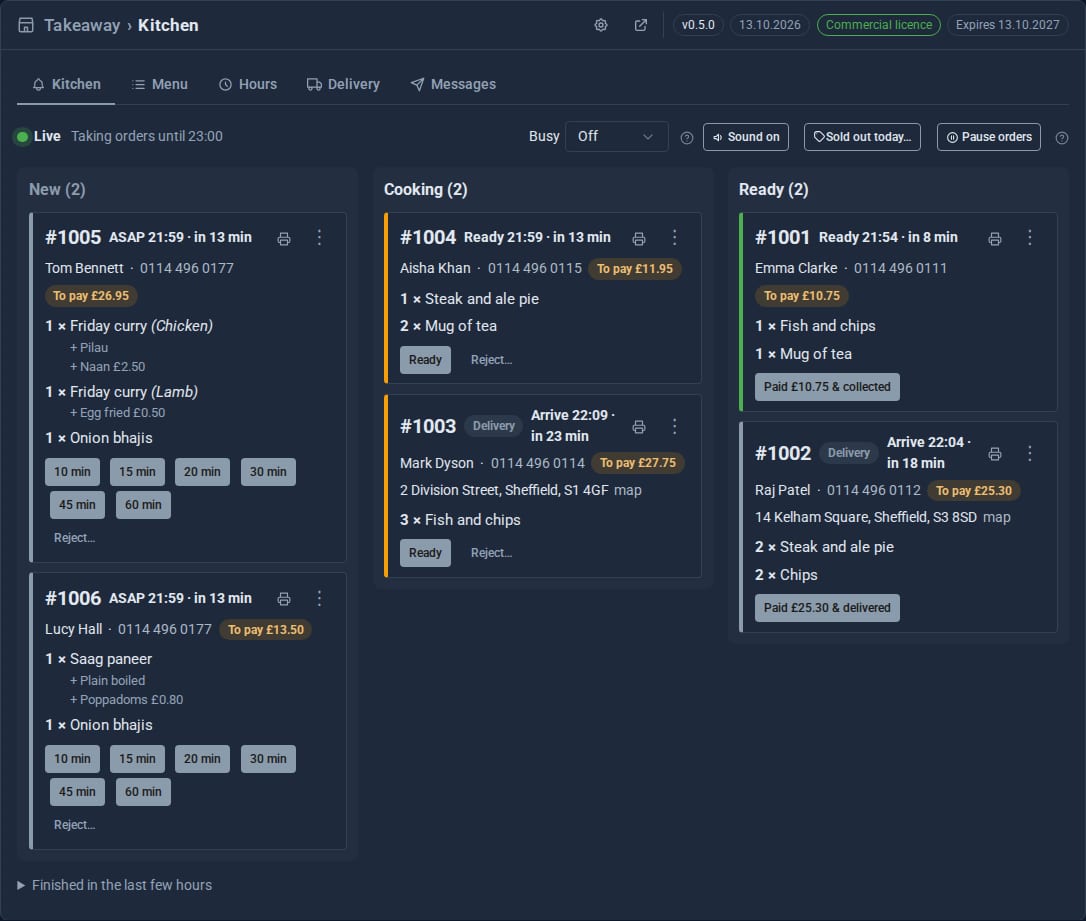Open map for 14 Kelham Square address
Image resolution: width=1086 pixels, height=921 pixels.
click(997, 517)
